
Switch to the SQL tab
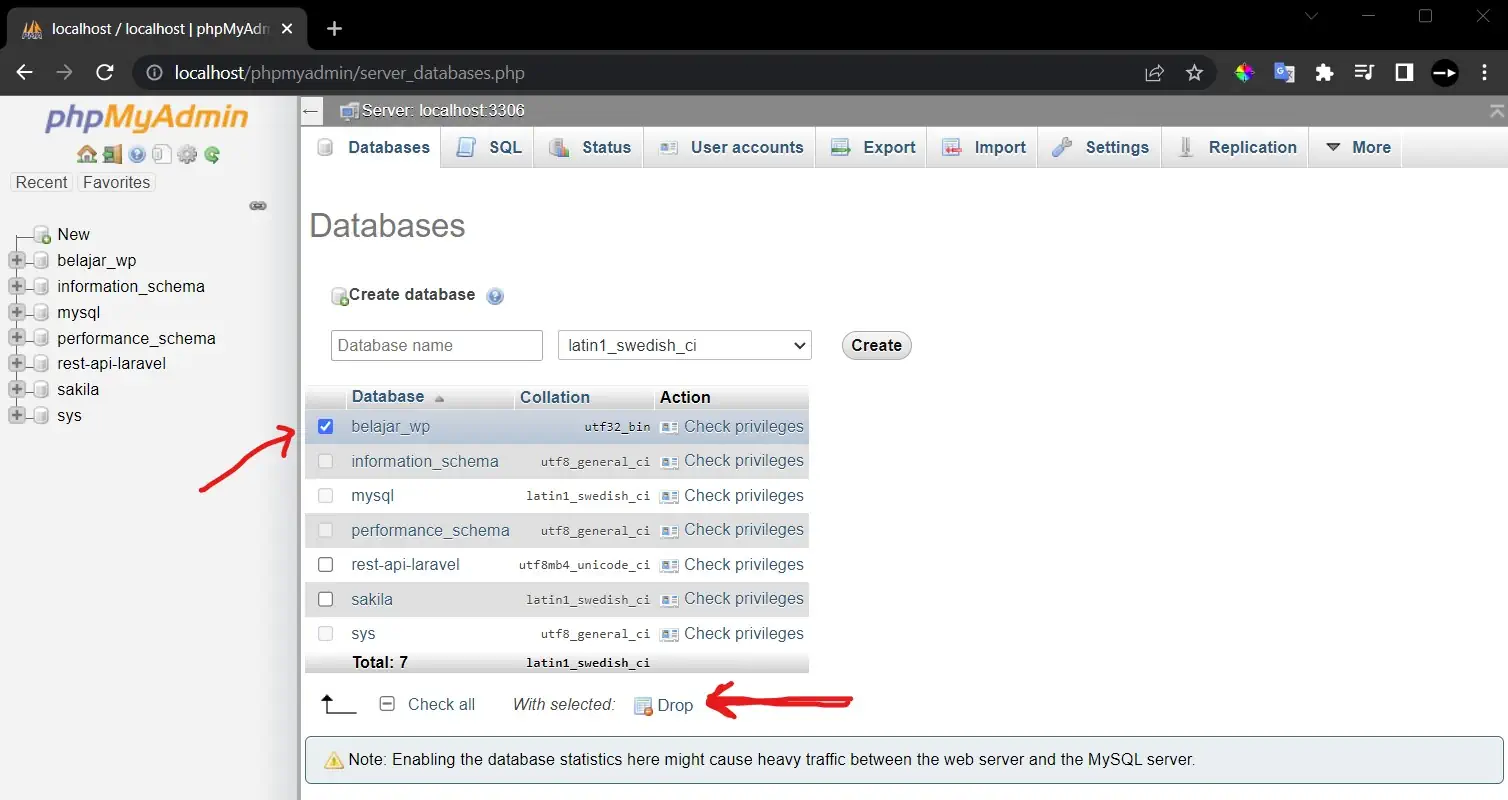click(x=488, y=147)
